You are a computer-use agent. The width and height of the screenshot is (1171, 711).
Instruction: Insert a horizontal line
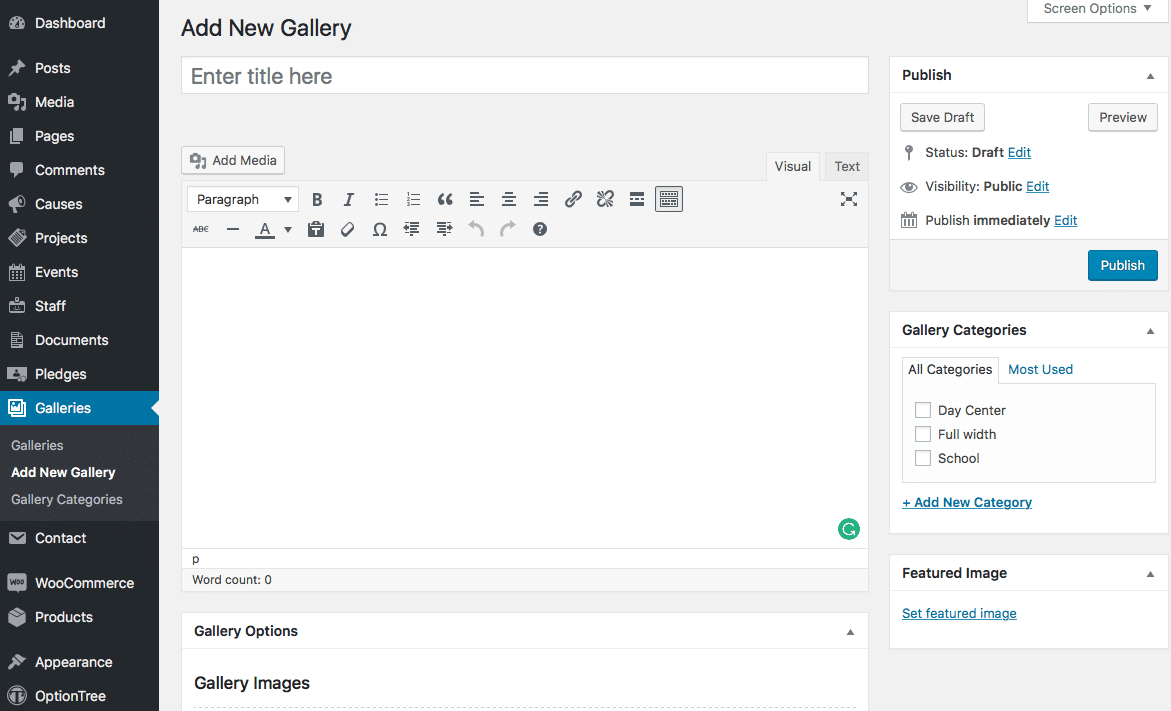click(x=233, y=229)
